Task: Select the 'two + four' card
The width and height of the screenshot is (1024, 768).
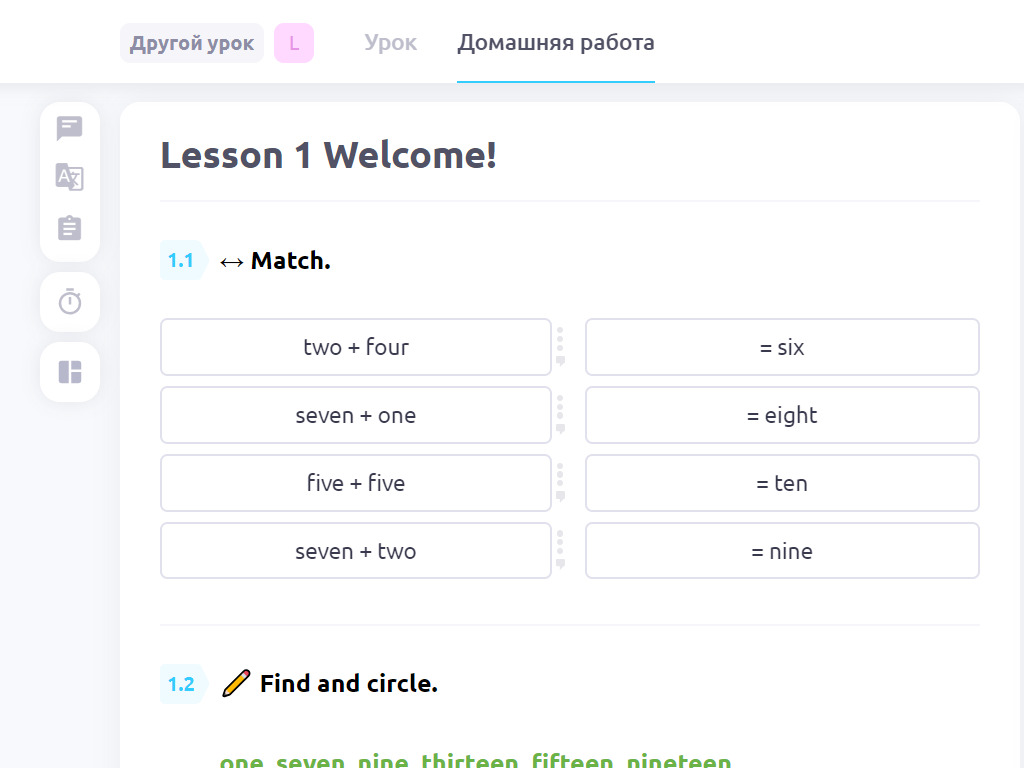Action: point(356,347)
